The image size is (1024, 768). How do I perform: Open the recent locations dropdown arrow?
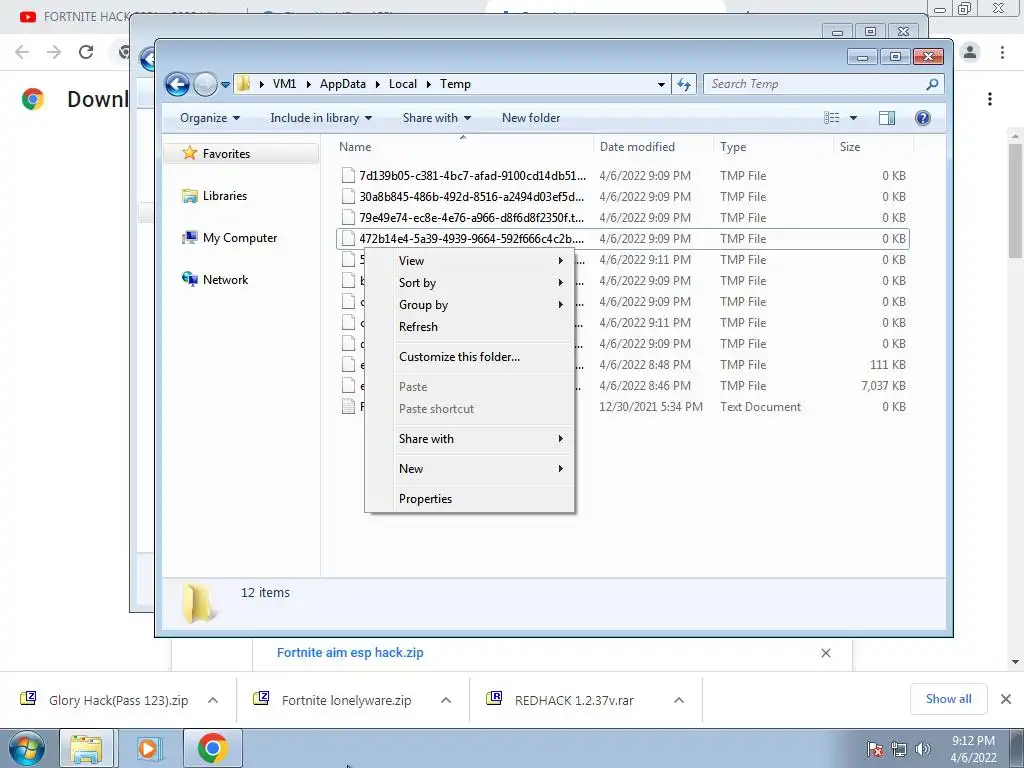225,84
